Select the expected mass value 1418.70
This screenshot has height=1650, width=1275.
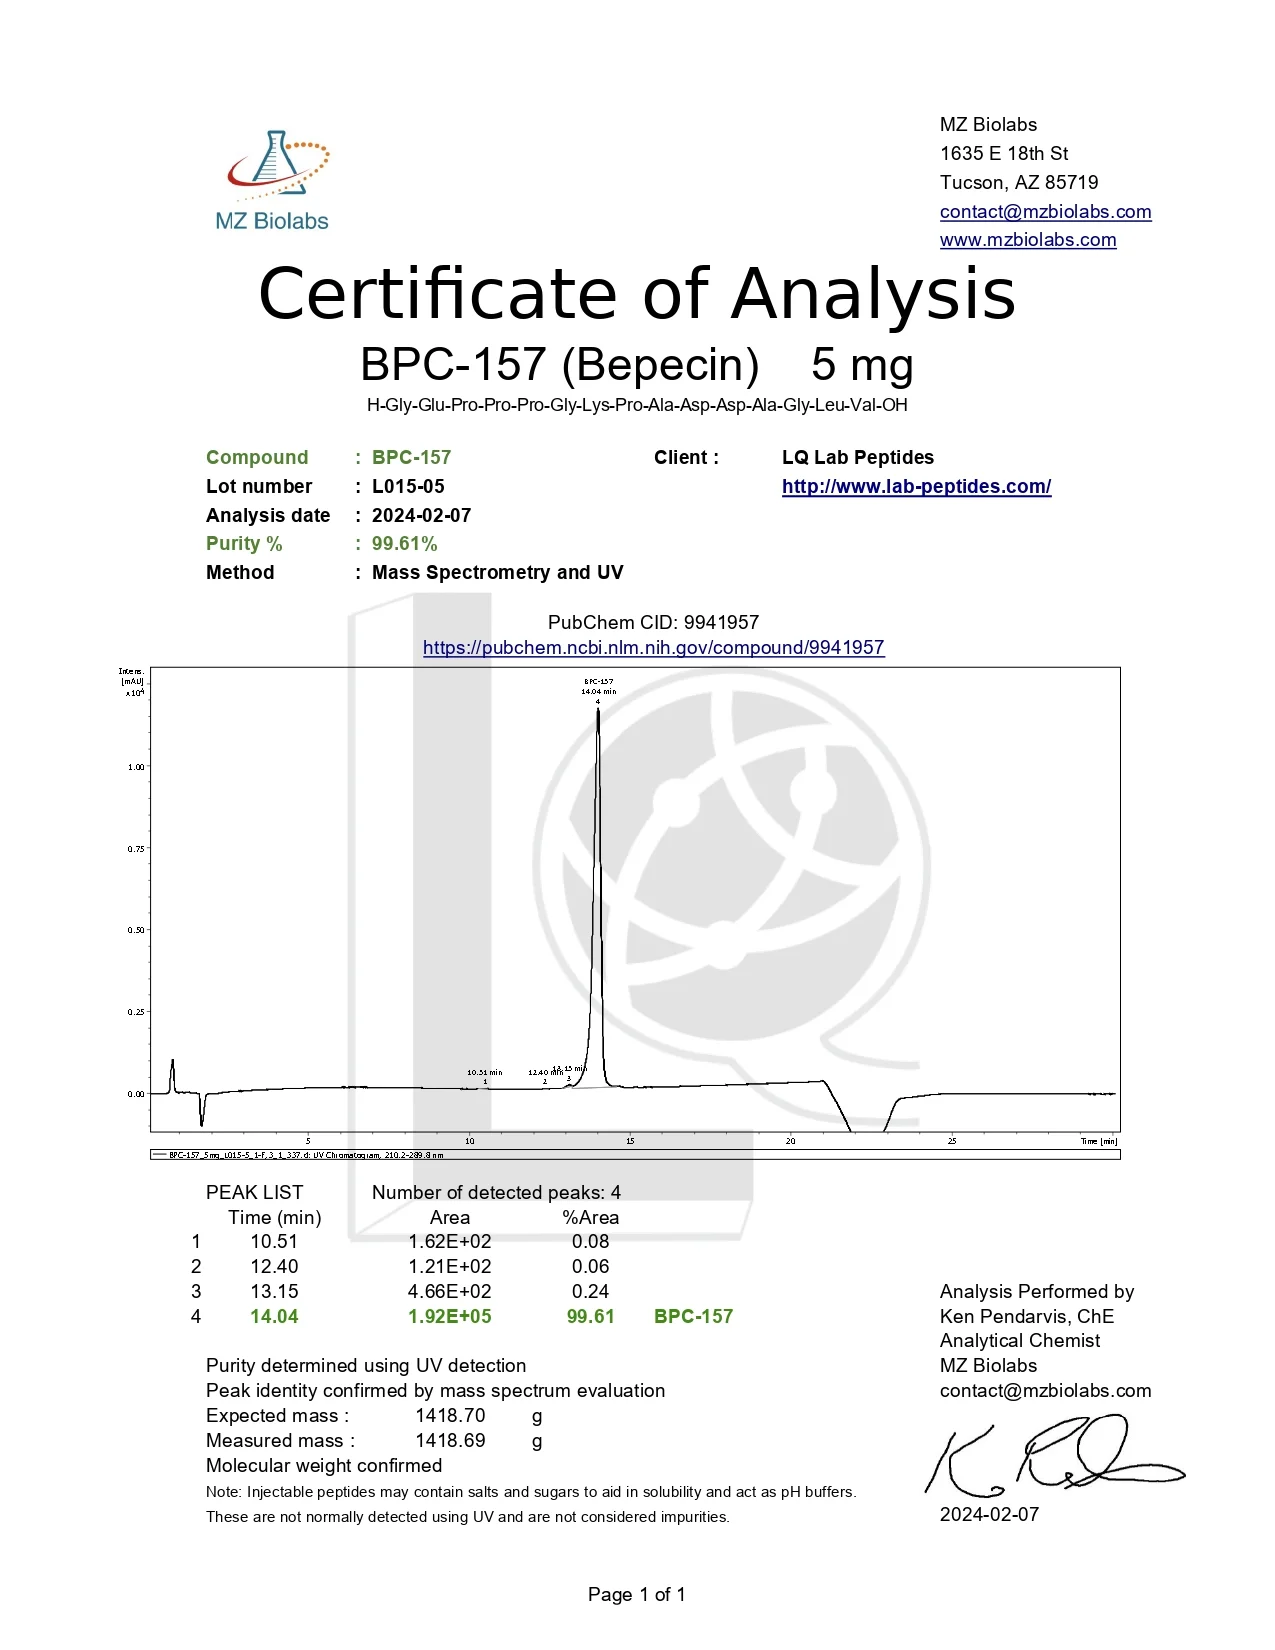click(x=450, y=1416)
